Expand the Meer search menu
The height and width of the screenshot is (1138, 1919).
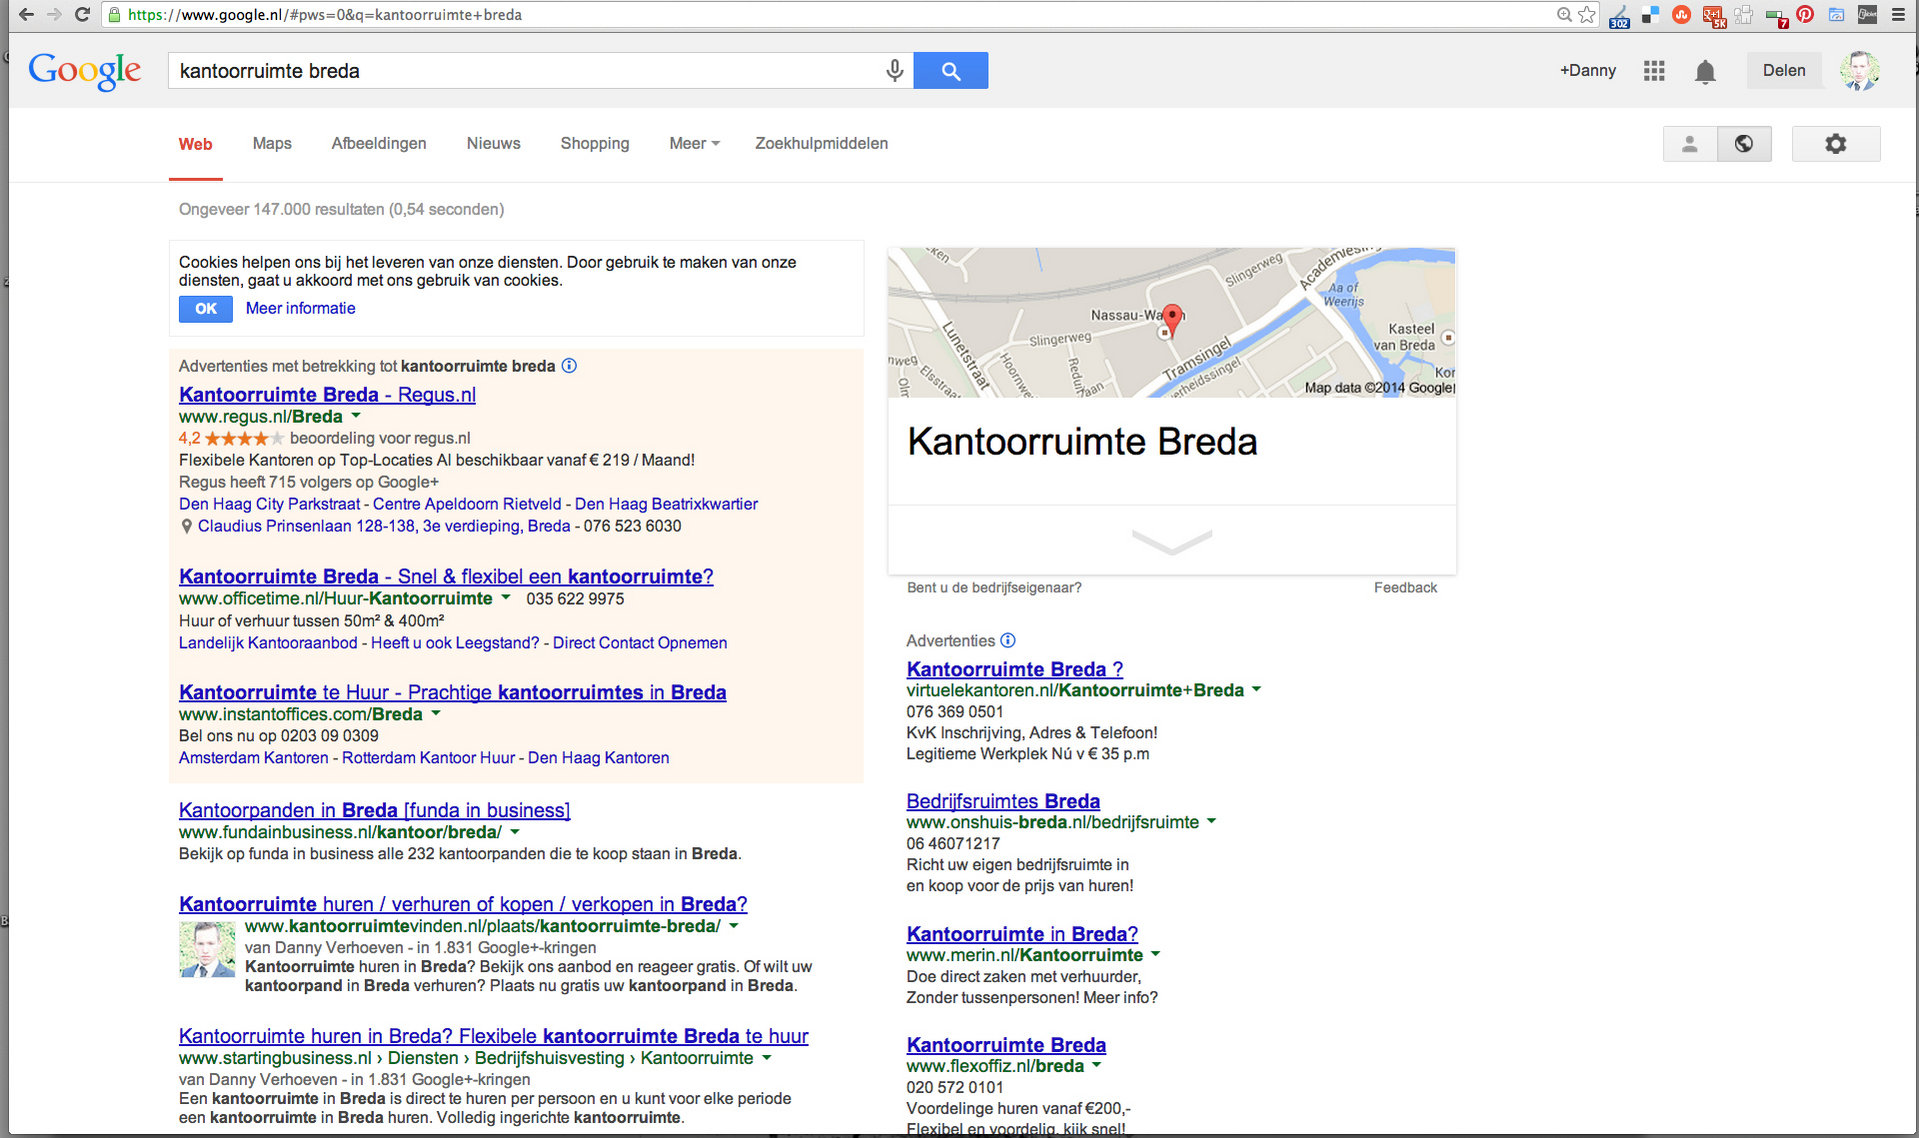click(x=694, y=143)
